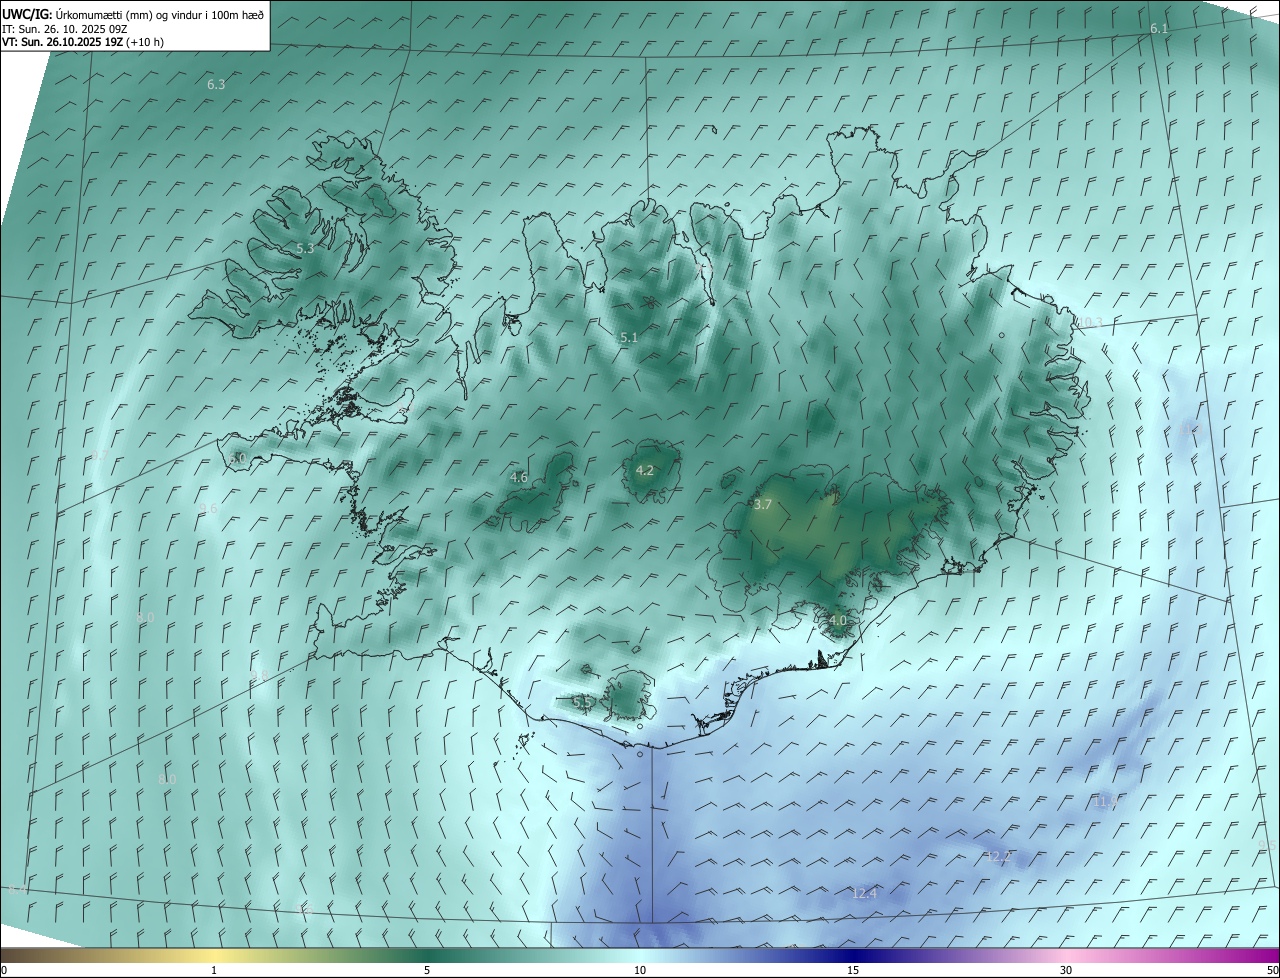Click the 3.7 value on Vatnajökull
Screen dimensions: 1280x978
coord(762,505)
